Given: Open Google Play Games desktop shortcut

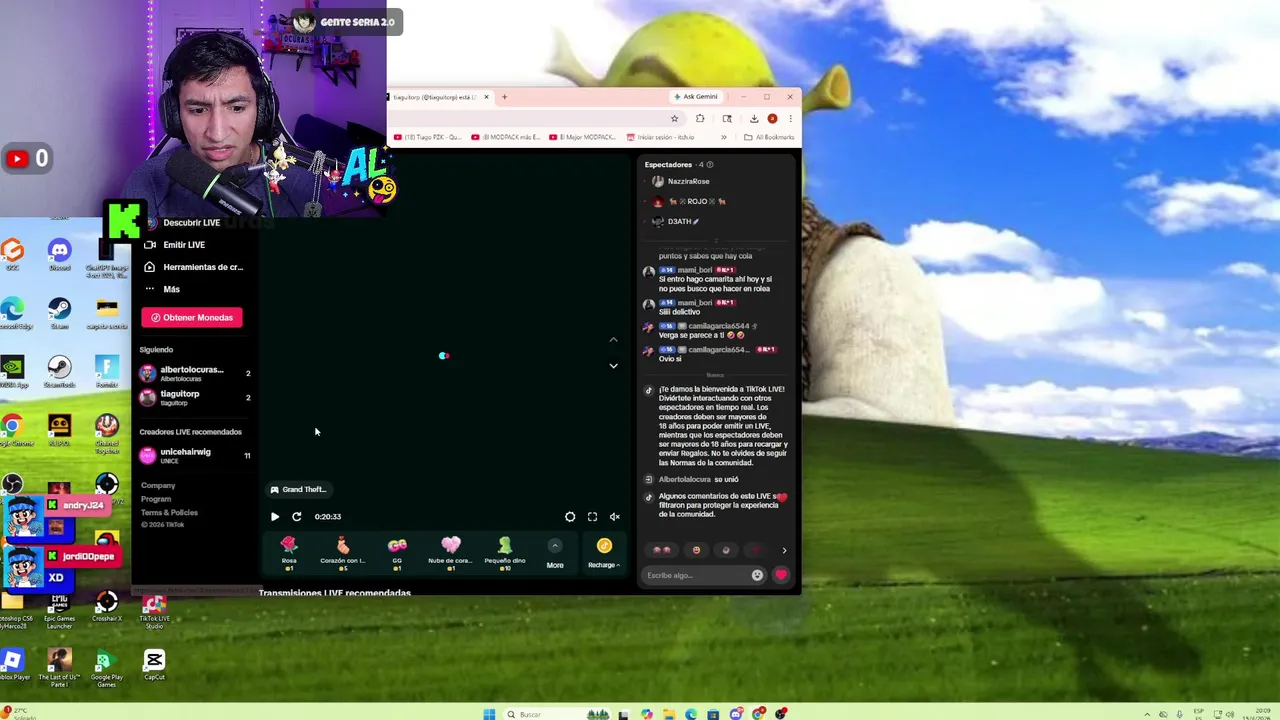Looking at the screenshot, I should coord(106,667).
